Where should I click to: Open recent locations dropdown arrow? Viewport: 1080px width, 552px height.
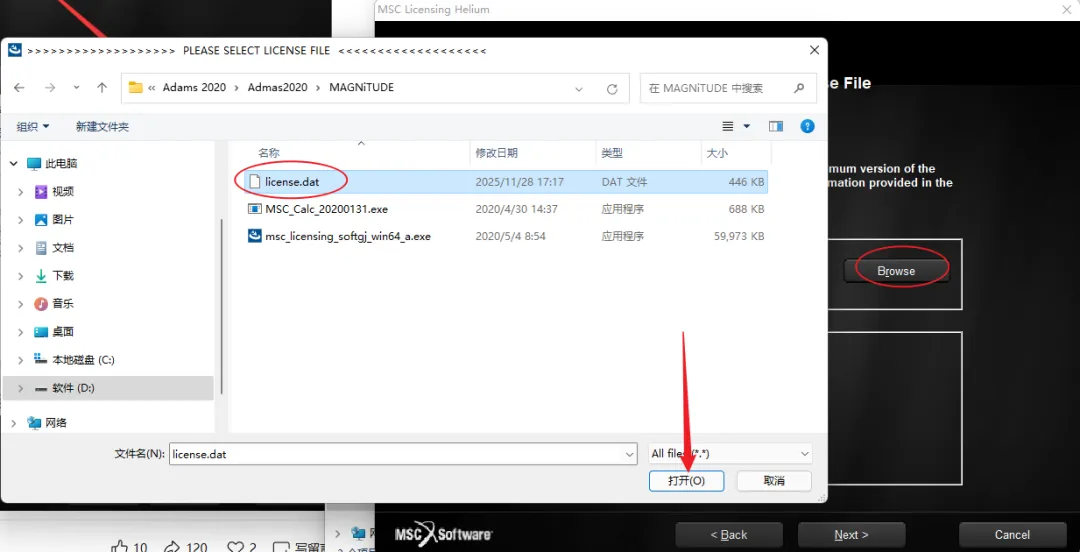coord(76,88)
